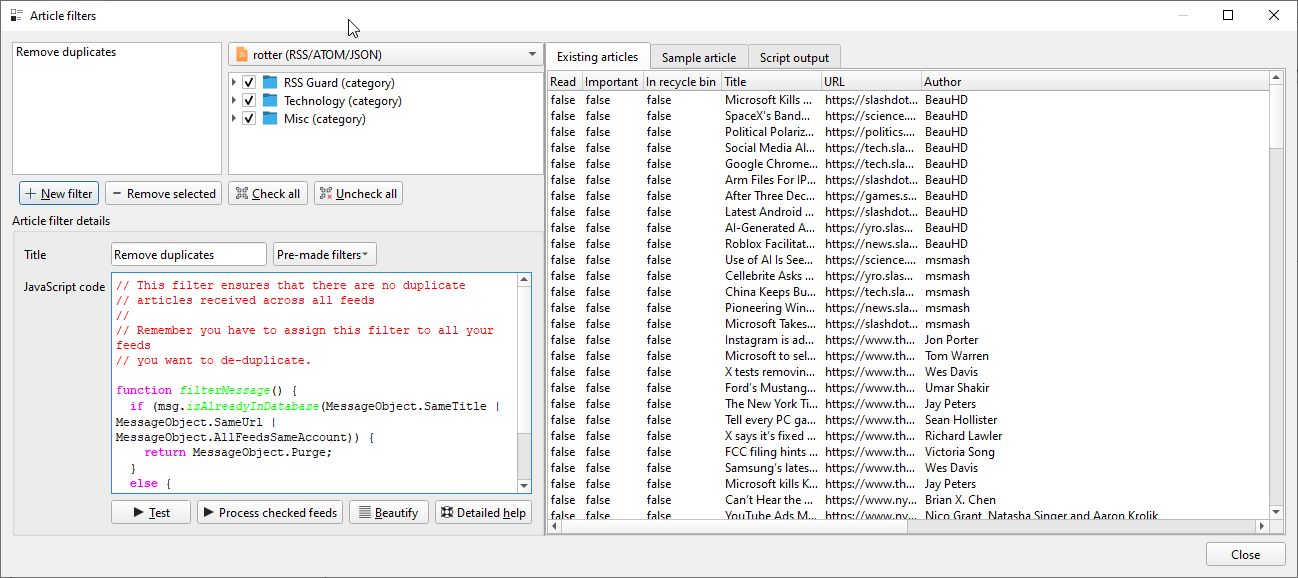Open Detailed help for filters
Viewport: 1298px width, 578px height.
[x=482, y=513]
